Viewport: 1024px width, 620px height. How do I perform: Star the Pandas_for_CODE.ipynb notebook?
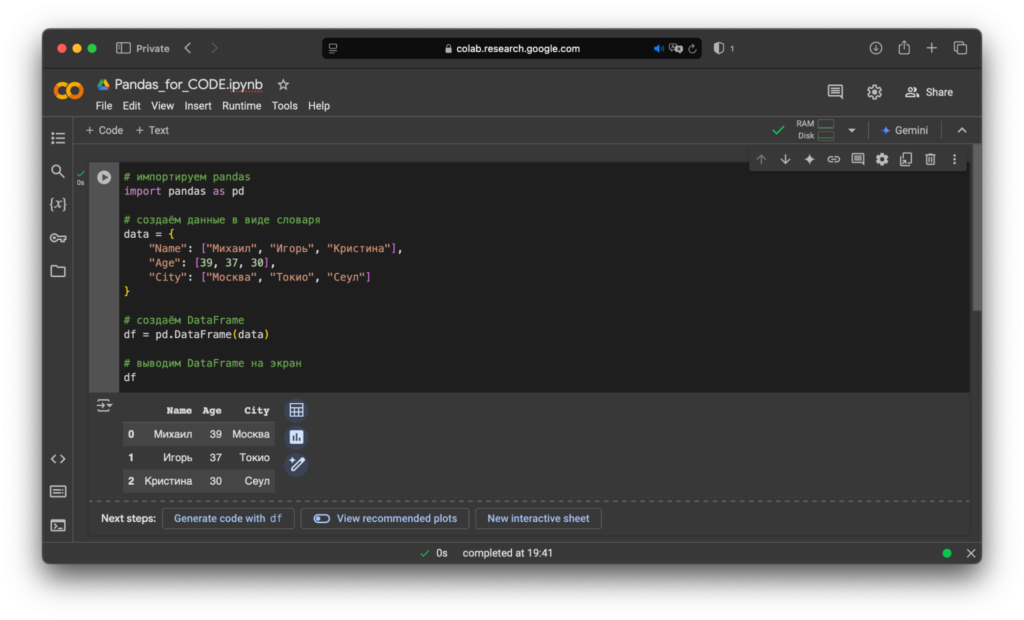coord(283,85)
